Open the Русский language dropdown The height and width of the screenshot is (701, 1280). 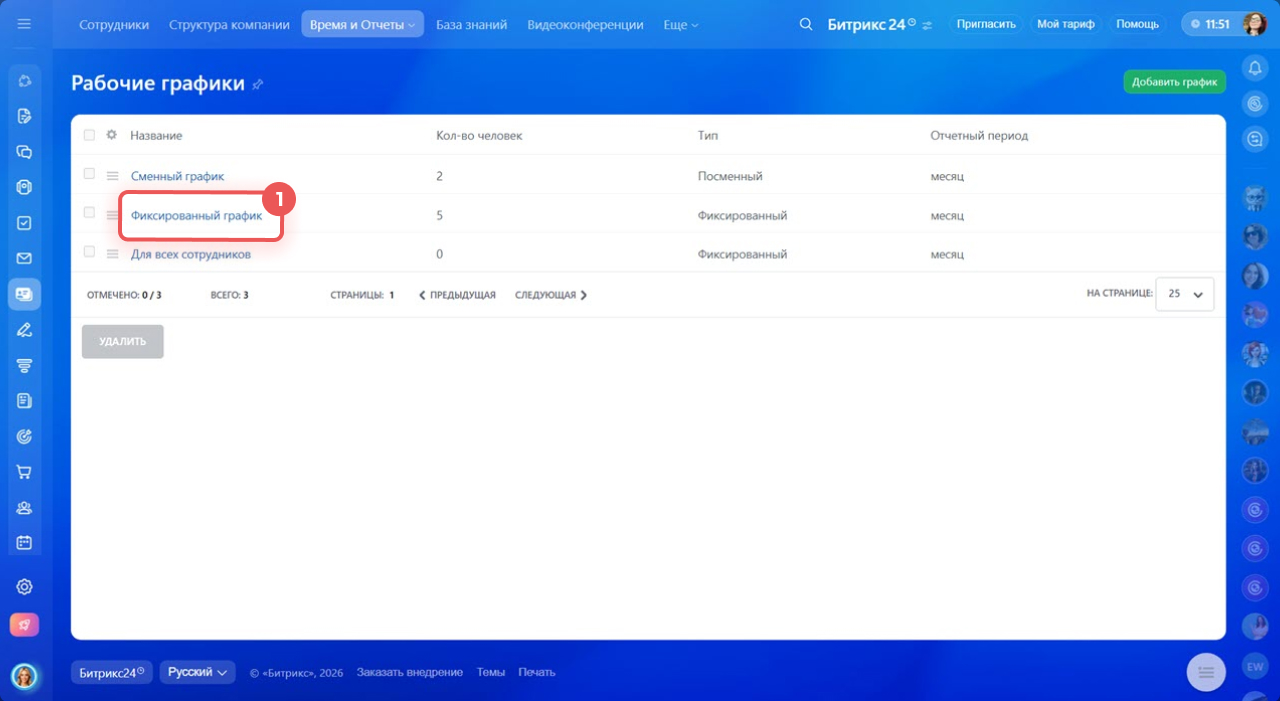point(197,672)
